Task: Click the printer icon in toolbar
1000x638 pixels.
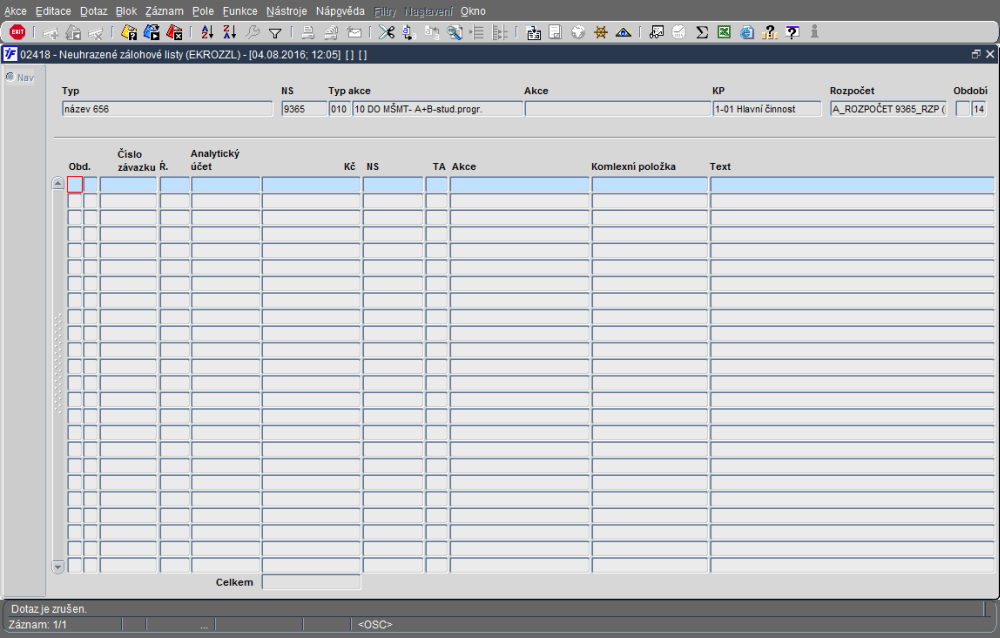Action: 308,32
